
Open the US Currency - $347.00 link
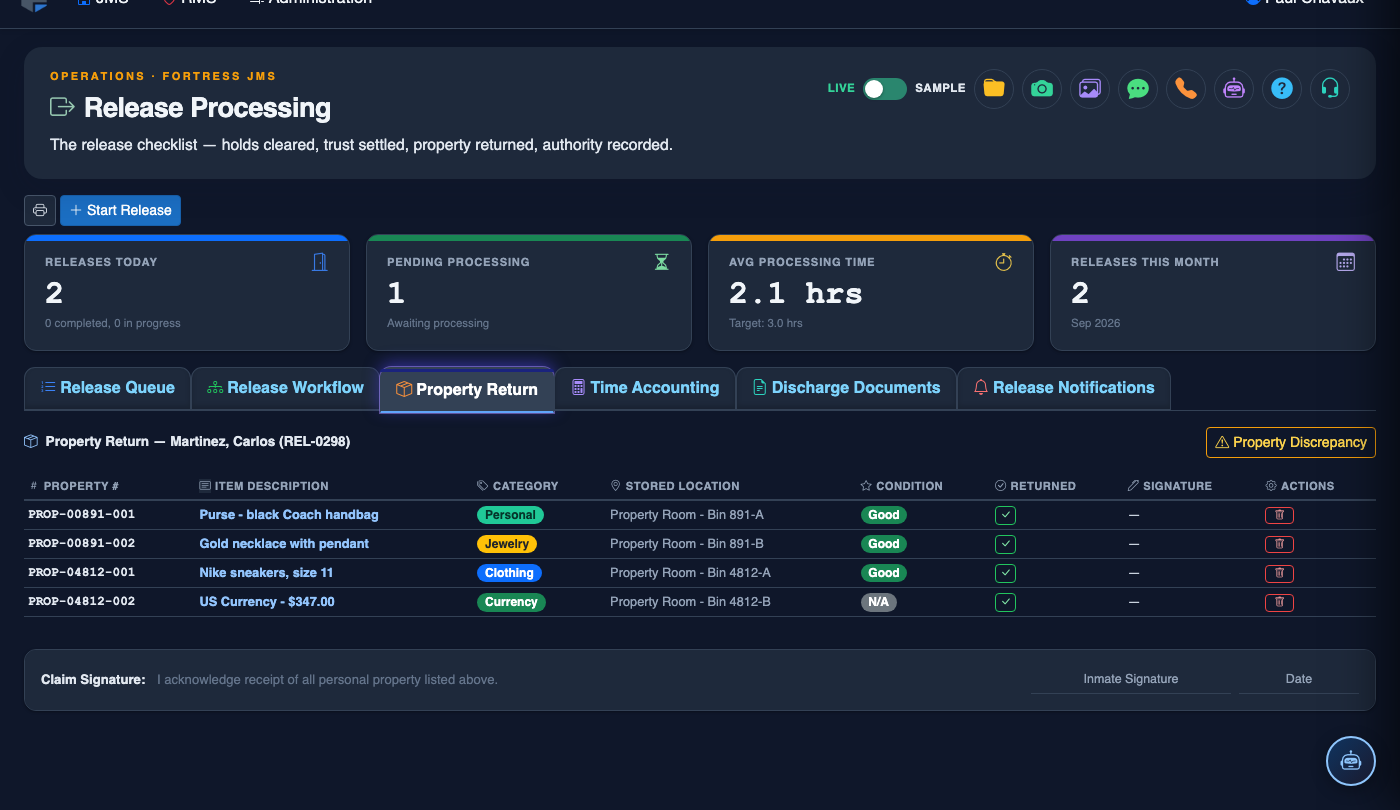267,602
